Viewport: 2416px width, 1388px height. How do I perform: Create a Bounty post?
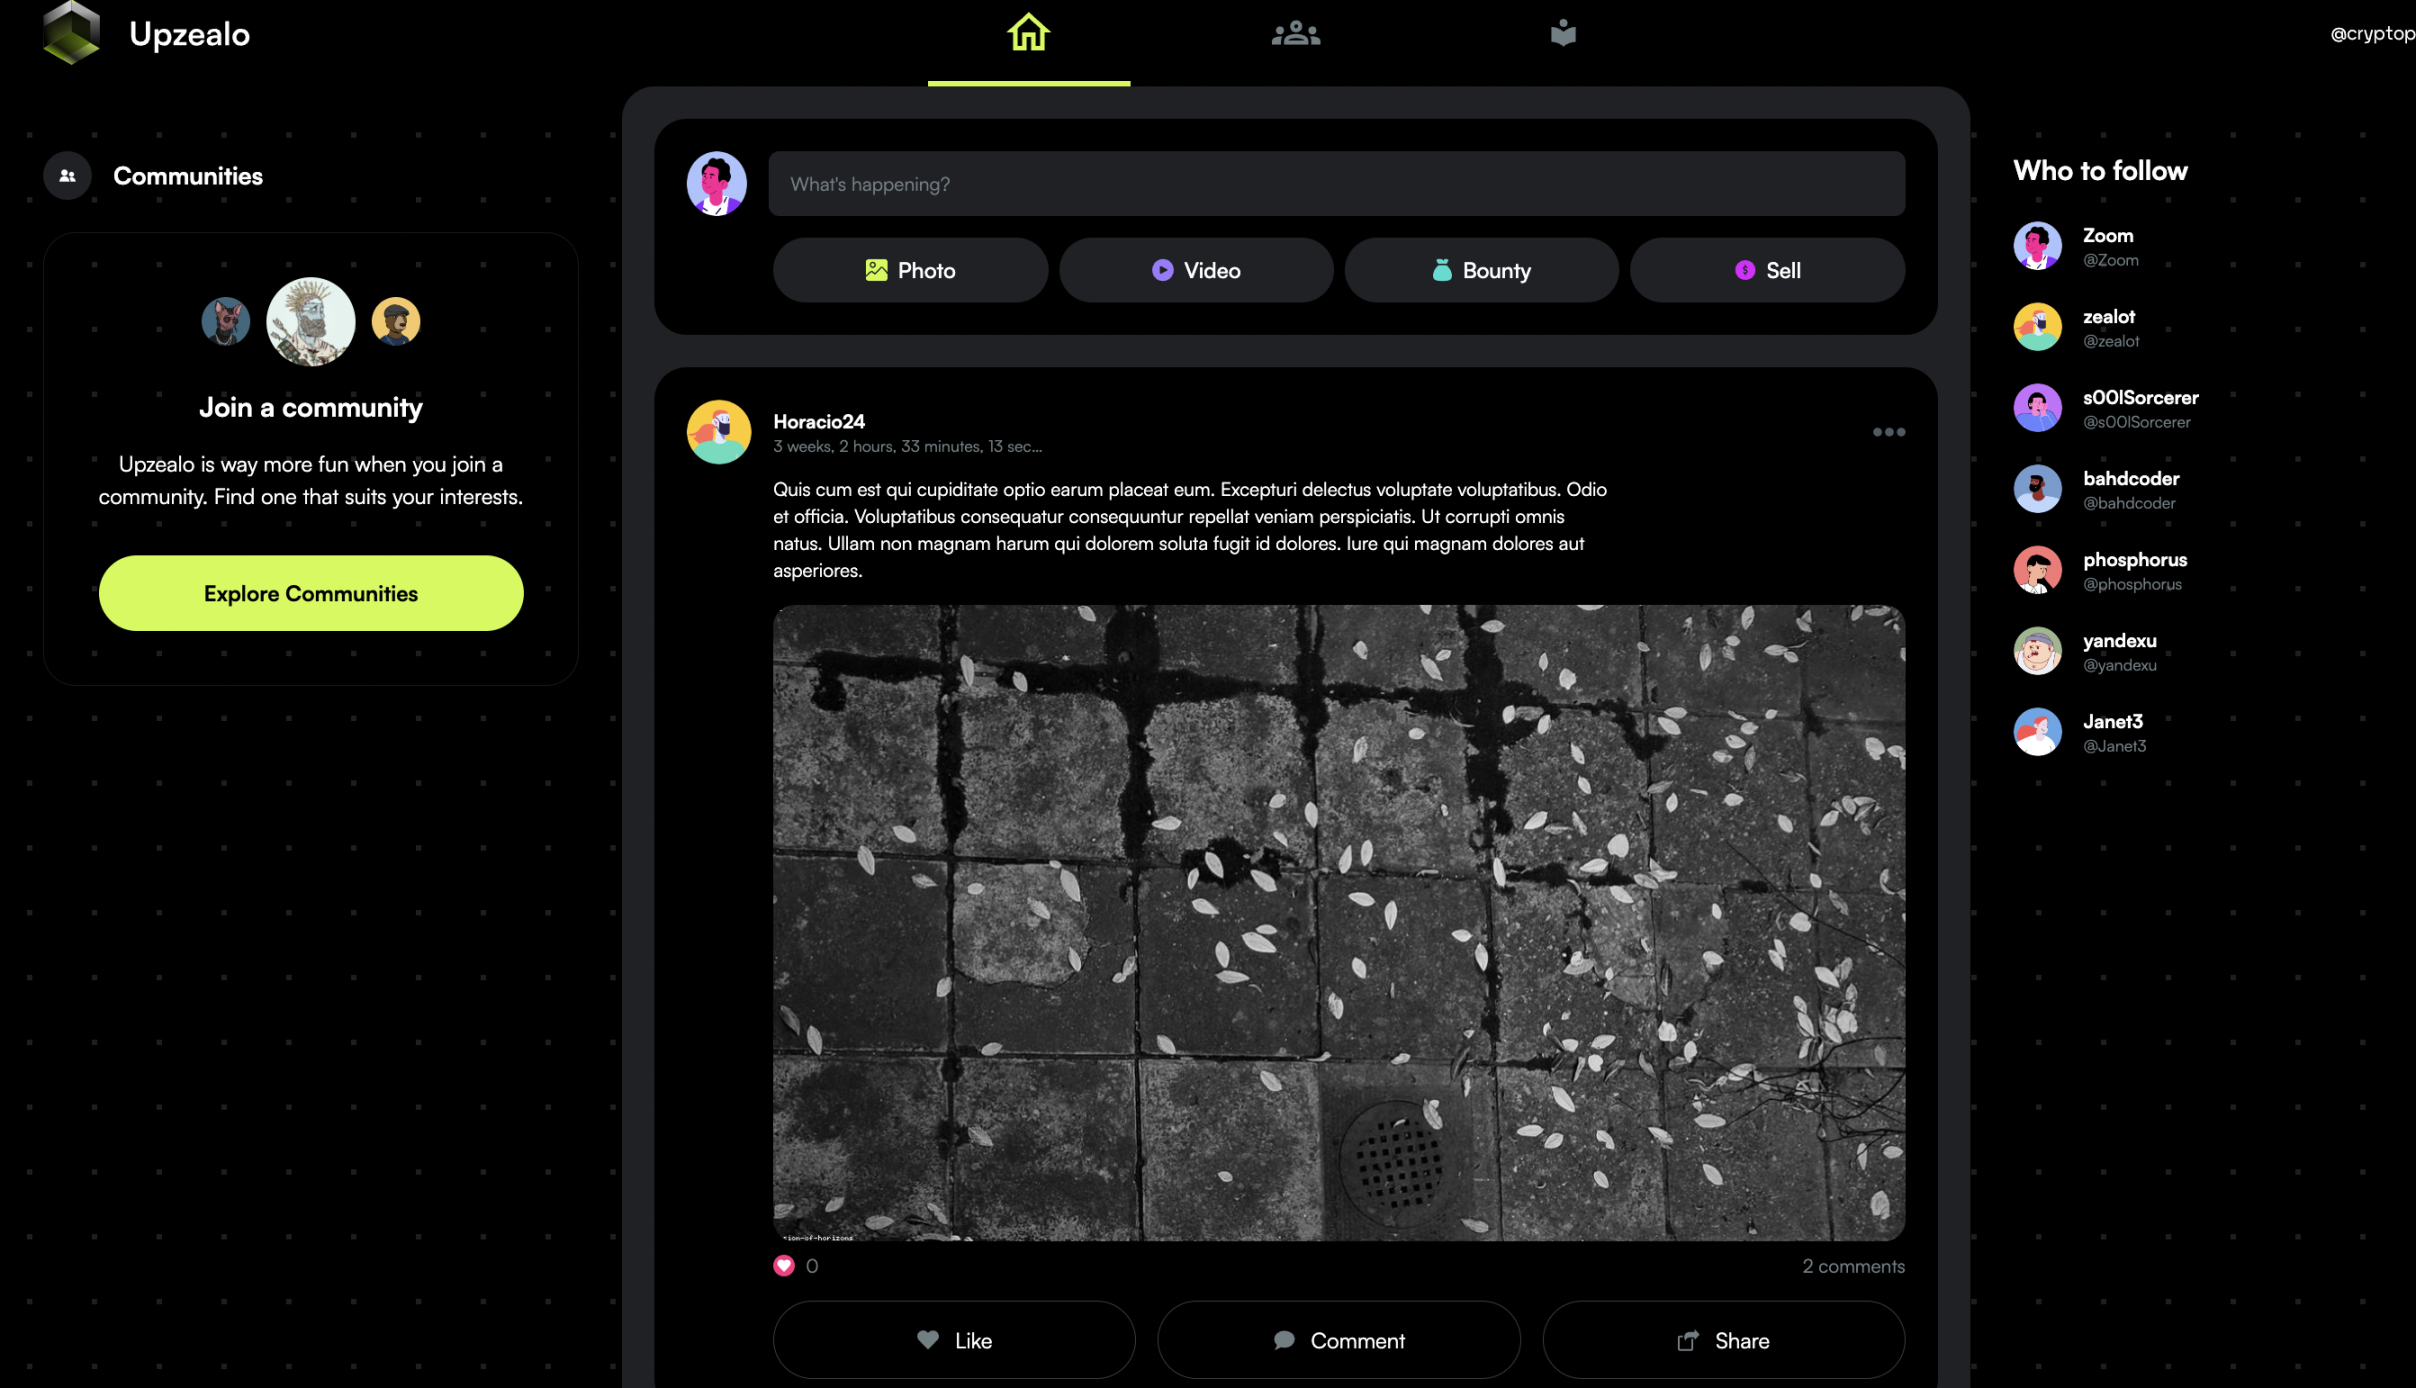pyautogui.click(x=1481, y=270)
